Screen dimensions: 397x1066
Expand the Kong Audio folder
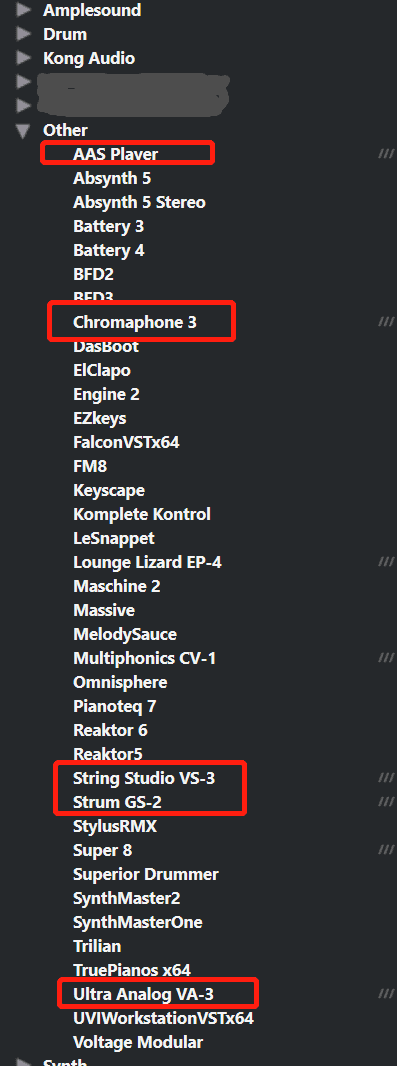tap(24, 58)
